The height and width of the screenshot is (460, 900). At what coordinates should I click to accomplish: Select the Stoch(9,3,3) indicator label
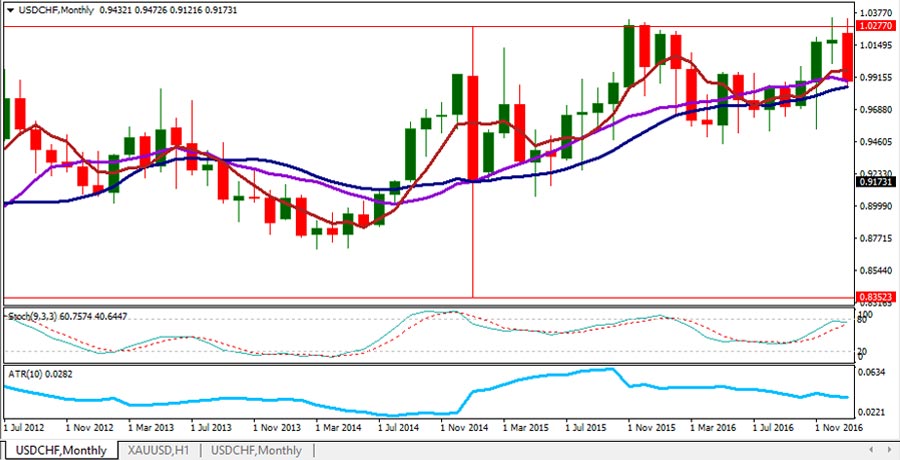pos(38,316)
